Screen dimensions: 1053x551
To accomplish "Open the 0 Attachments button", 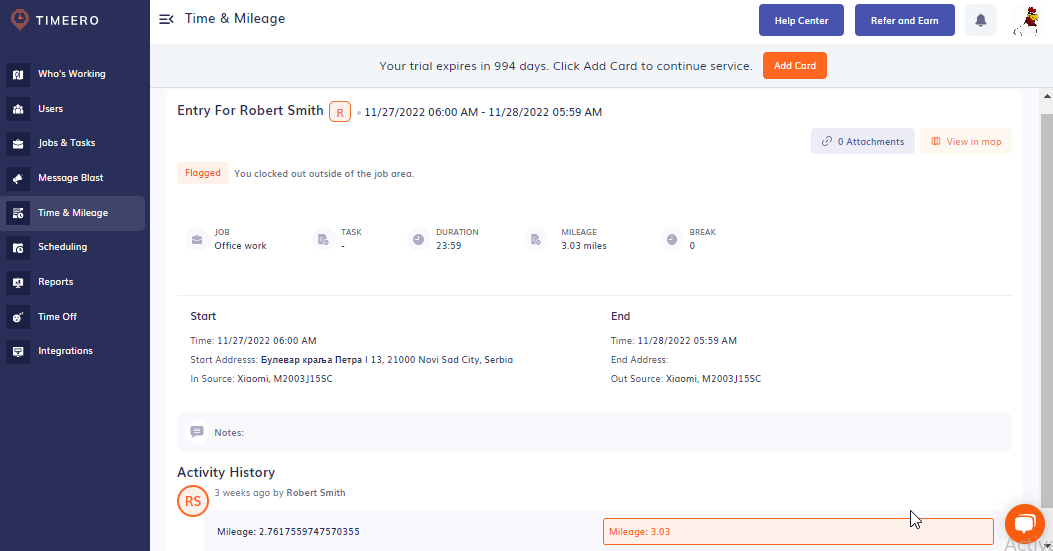I will coord(862,142).
